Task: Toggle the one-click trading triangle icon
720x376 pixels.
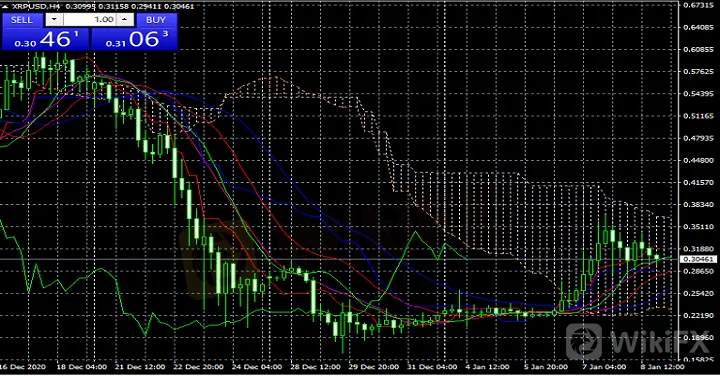Action: [x=5, y=6]
